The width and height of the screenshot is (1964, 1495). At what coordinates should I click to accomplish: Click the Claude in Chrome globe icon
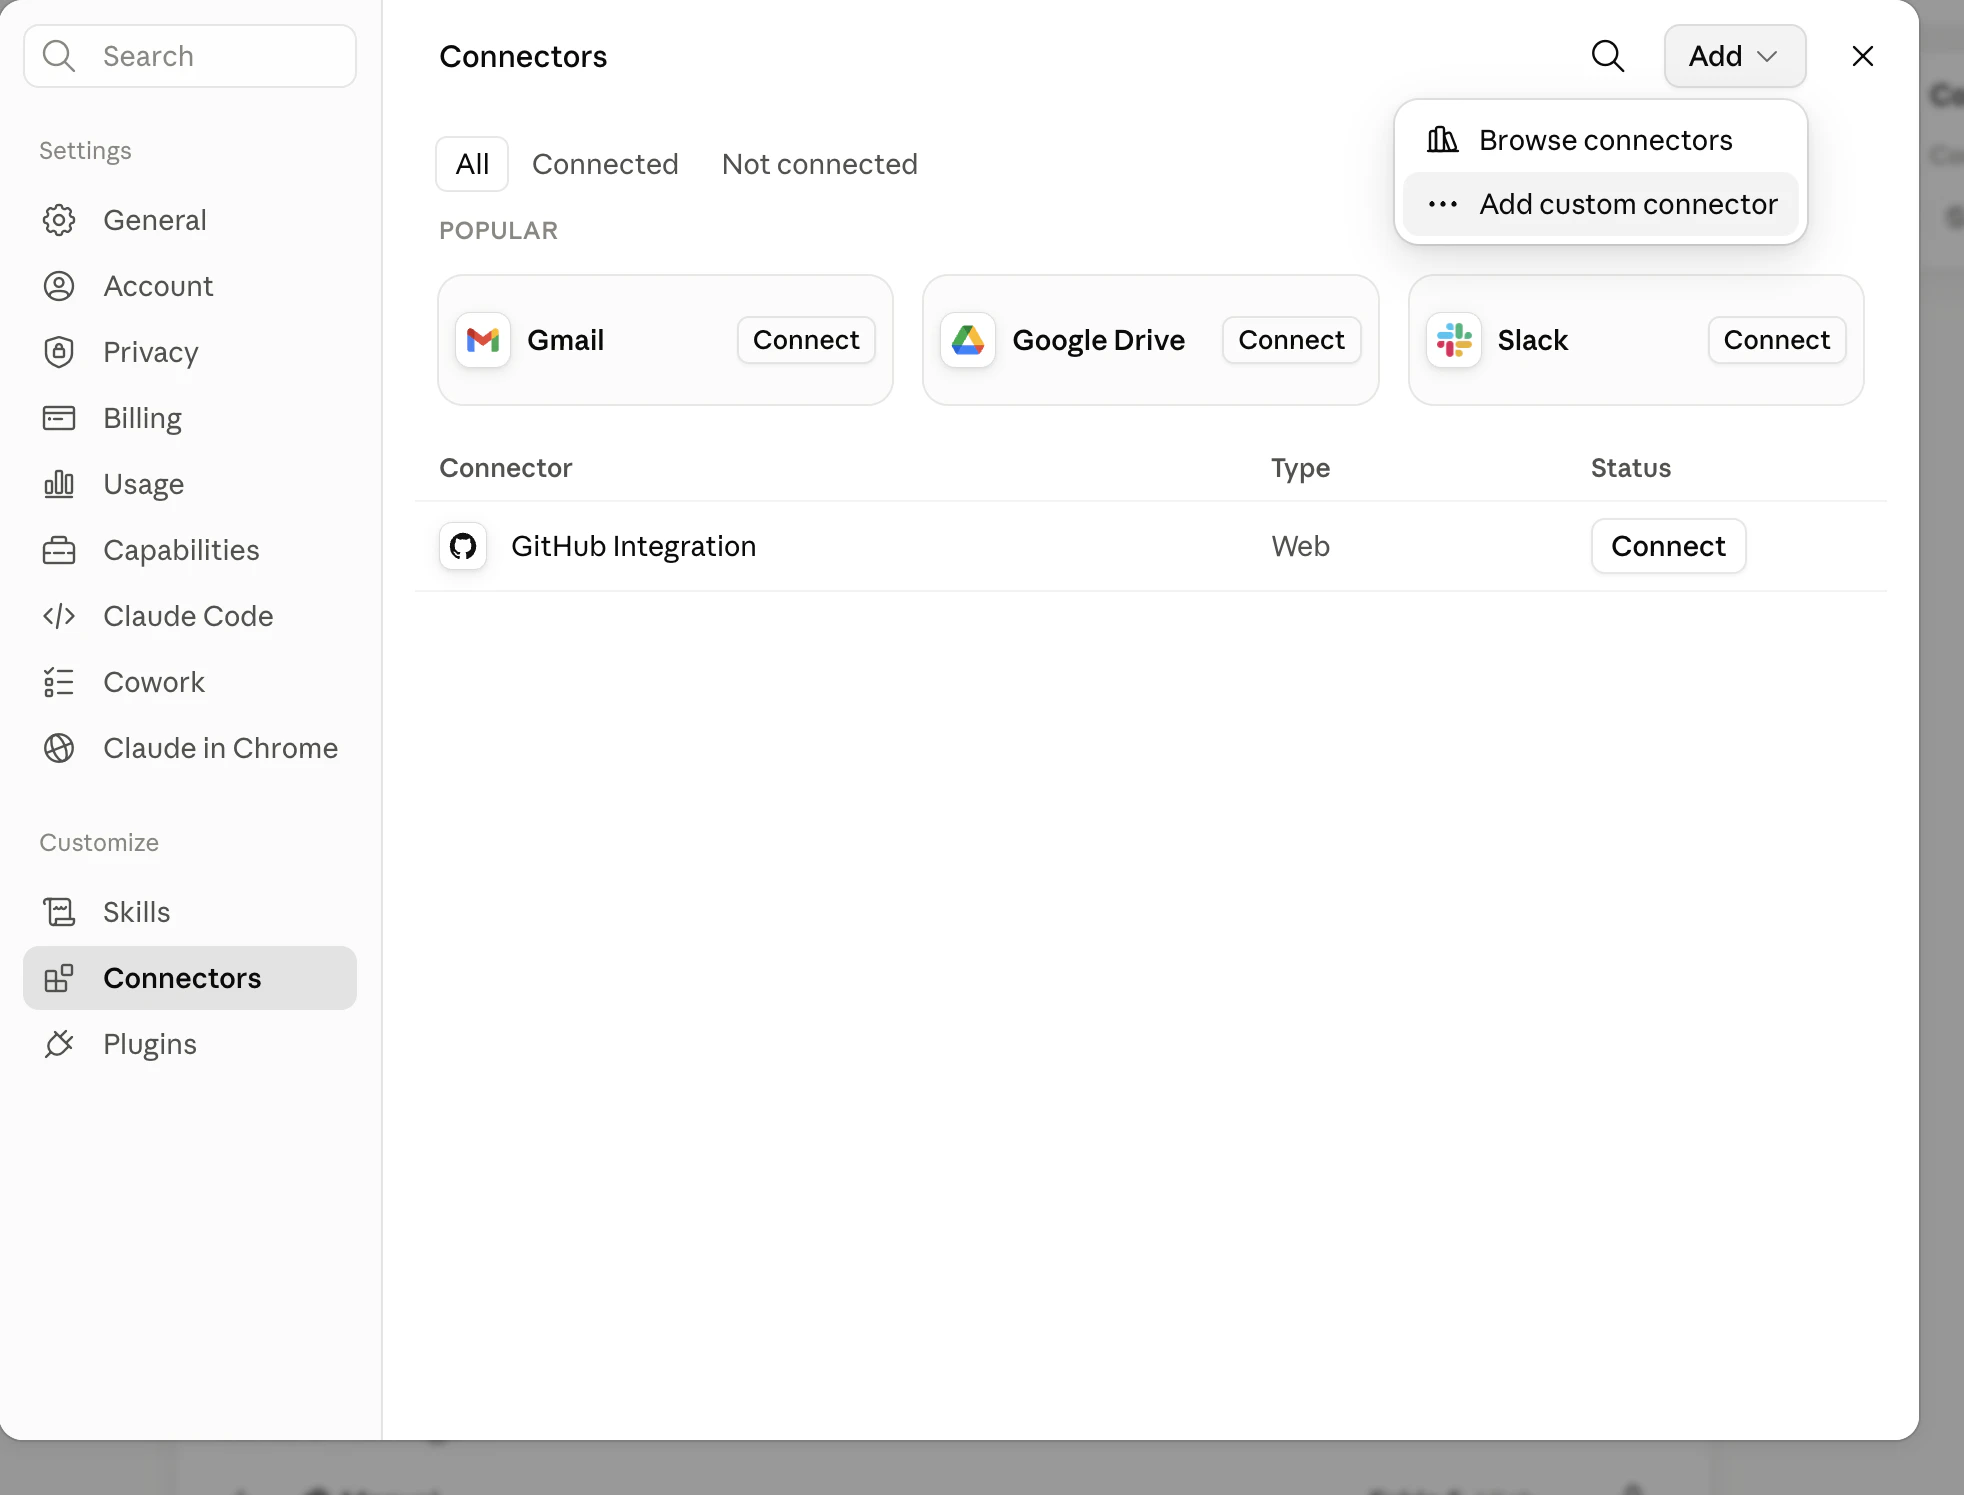click(59, 748)
